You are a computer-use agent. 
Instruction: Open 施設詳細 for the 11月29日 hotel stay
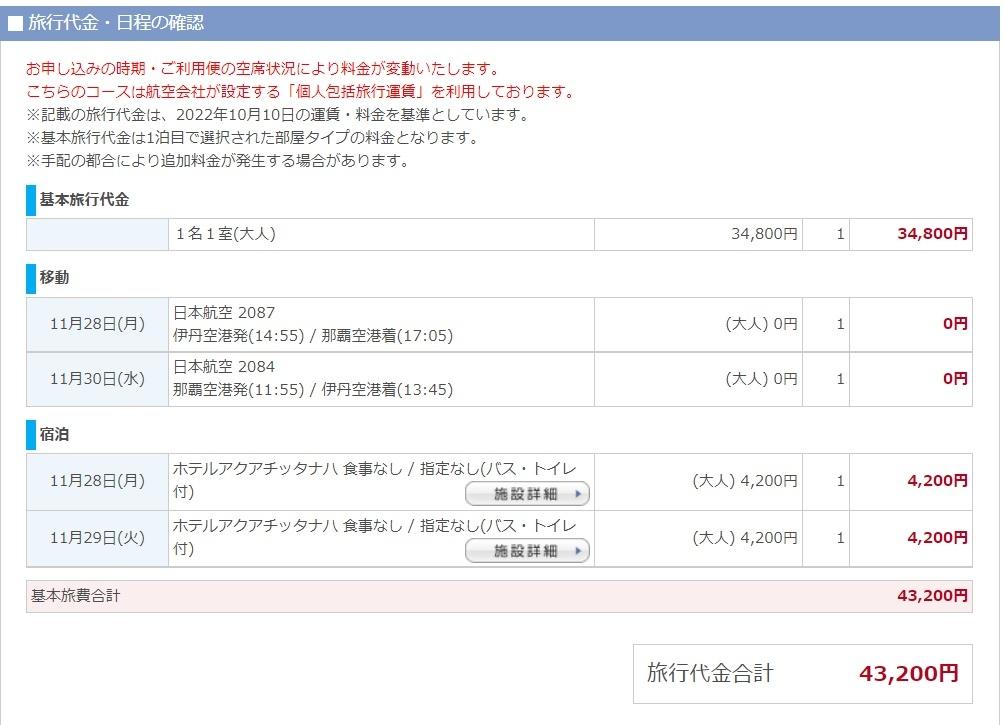(x=527, y=551)
